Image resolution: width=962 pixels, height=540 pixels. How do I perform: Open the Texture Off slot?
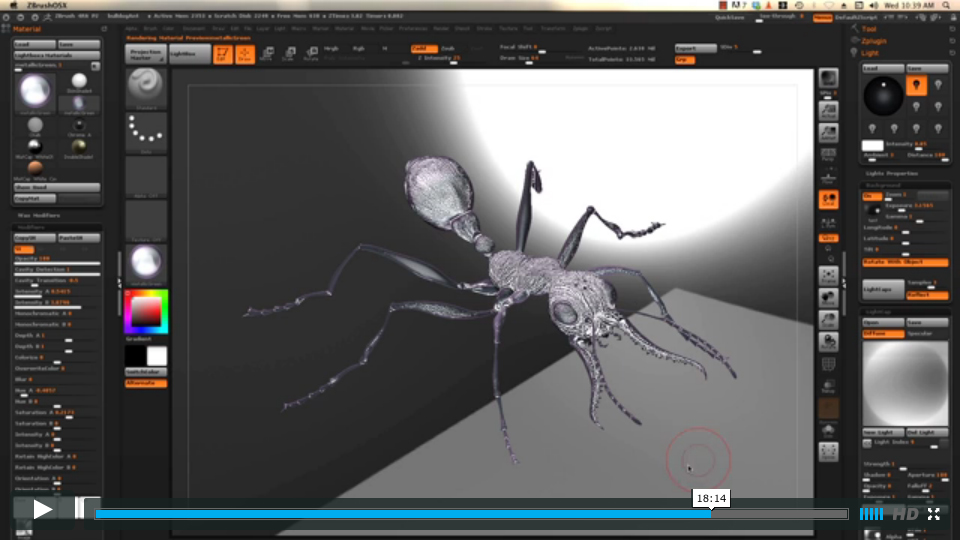pyautogui.click(x=145, y=221)
